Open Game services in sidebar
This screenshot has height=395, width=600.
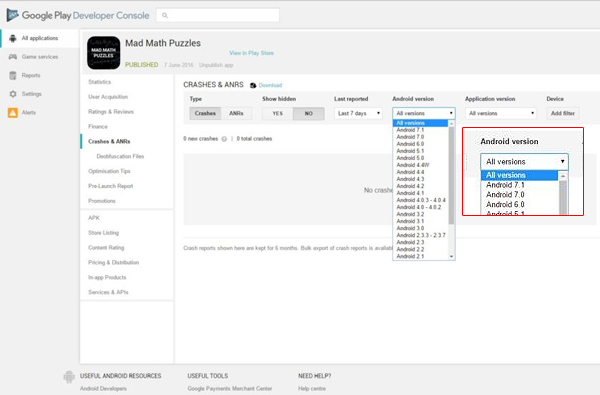40,57
